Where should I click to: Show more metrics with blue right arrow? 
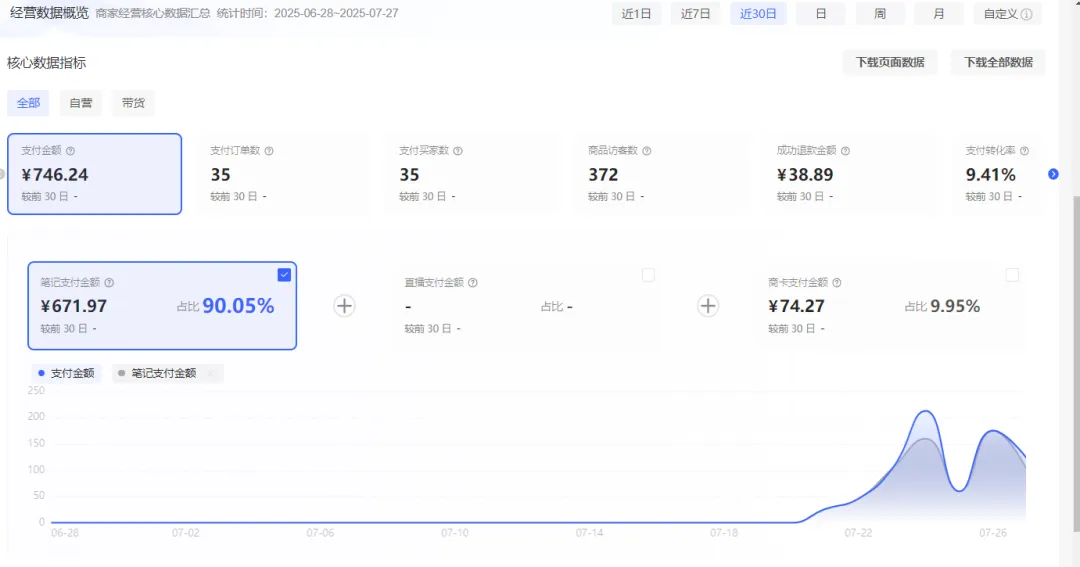tap(1053, 174)
